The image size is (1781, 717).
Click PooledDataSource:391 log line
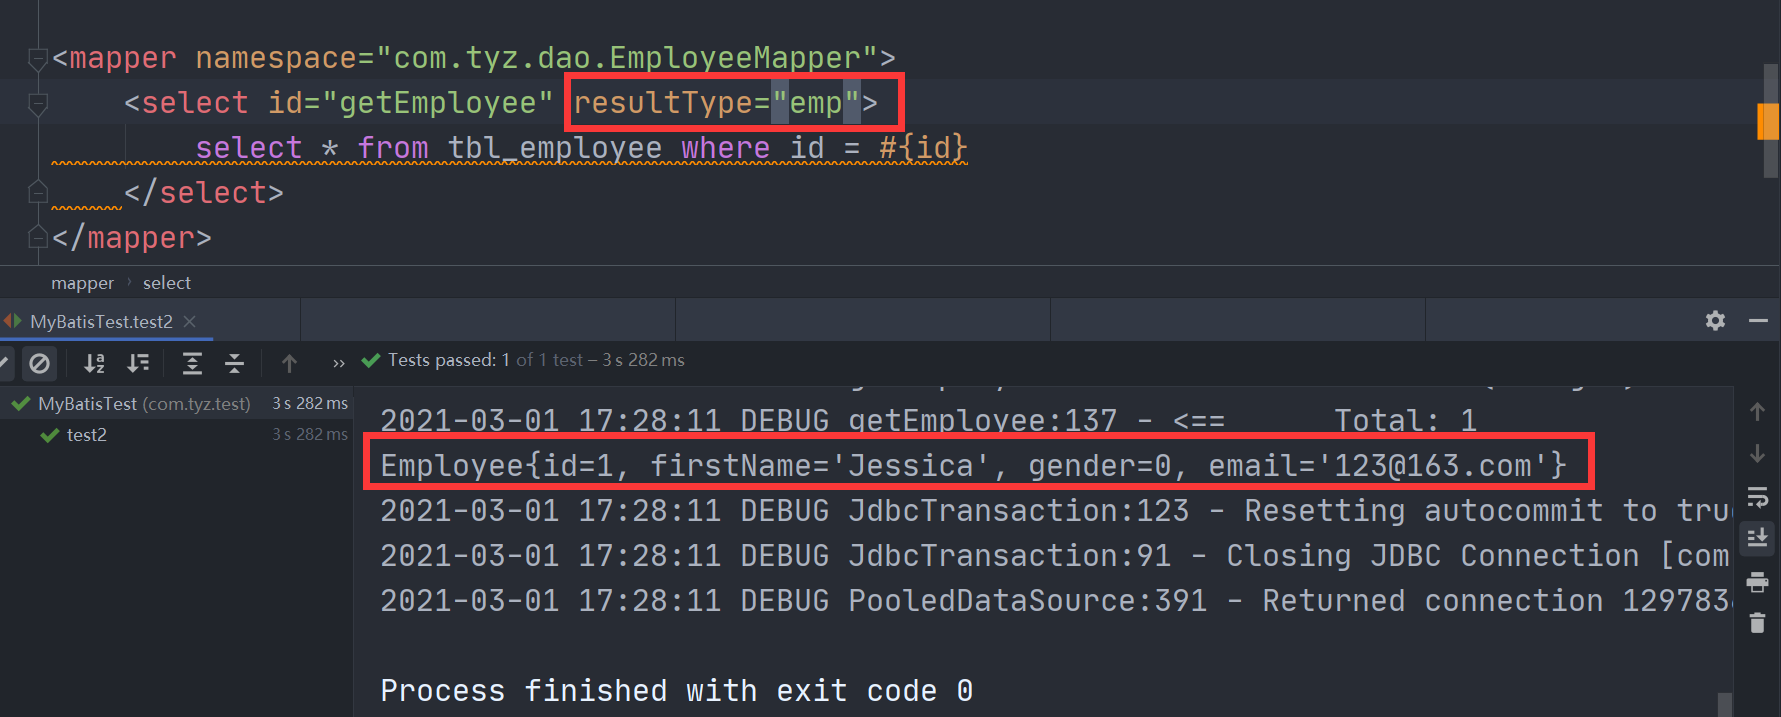pos(1055,600)
